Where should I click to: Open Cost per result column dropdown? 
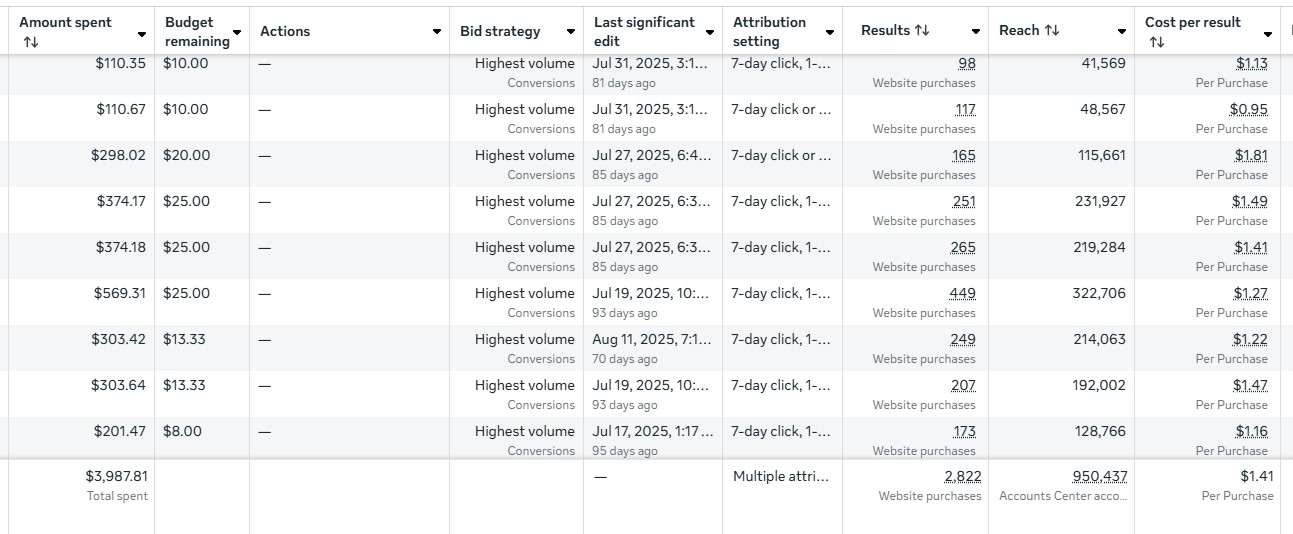point(1268,33)
